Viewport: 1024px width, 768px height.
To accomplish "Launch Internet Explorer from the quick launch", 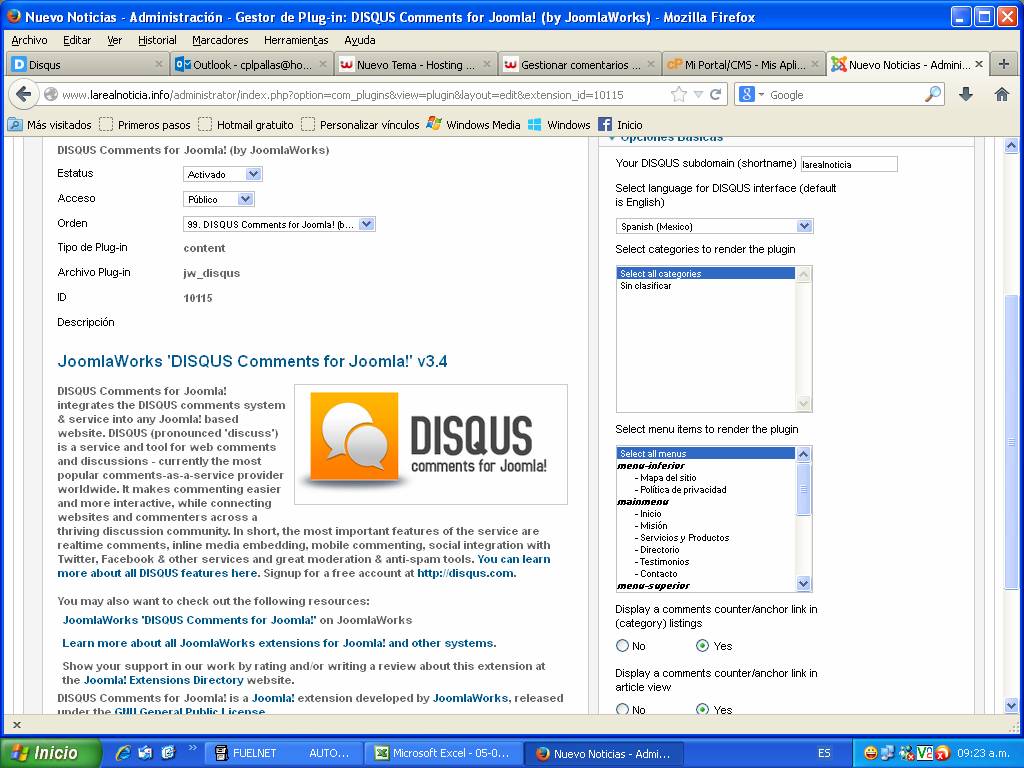I will tap(122, 753).
